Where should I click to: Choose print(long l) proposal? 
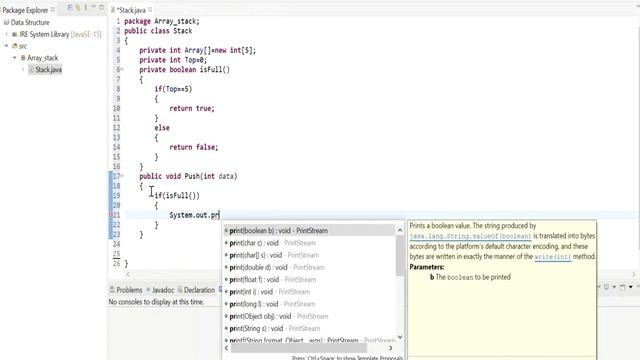click(309, 304)
